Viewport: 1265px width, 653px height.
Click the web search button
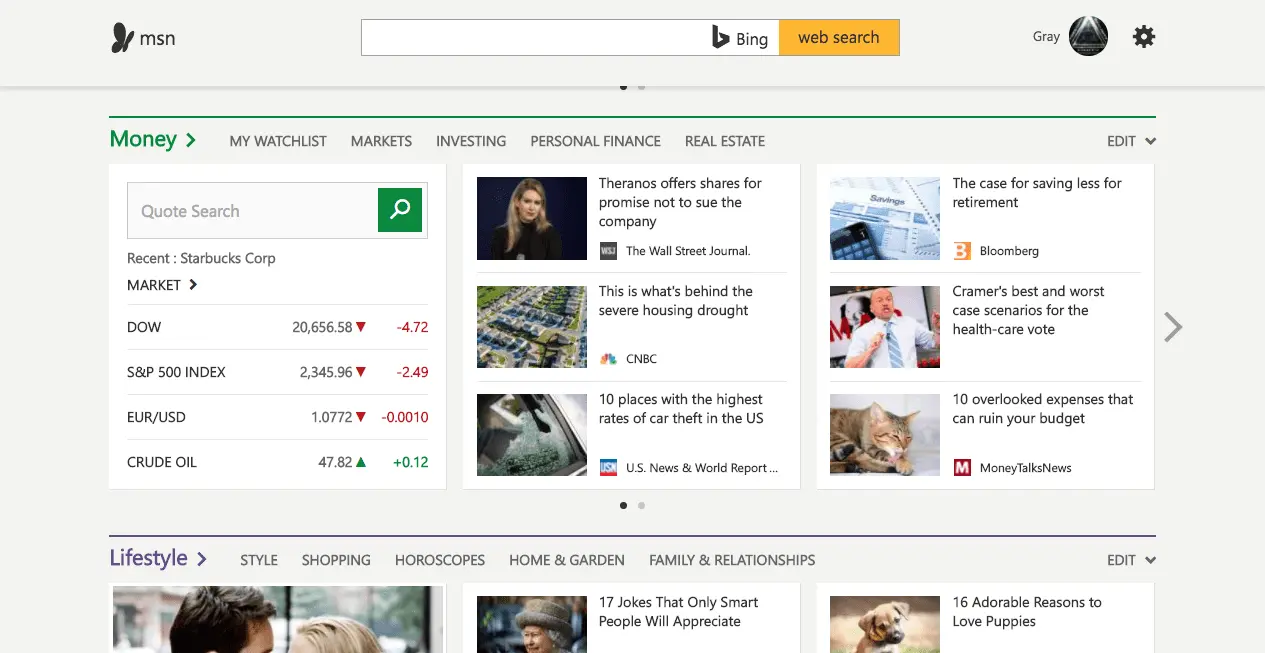[x=838, y=38]
